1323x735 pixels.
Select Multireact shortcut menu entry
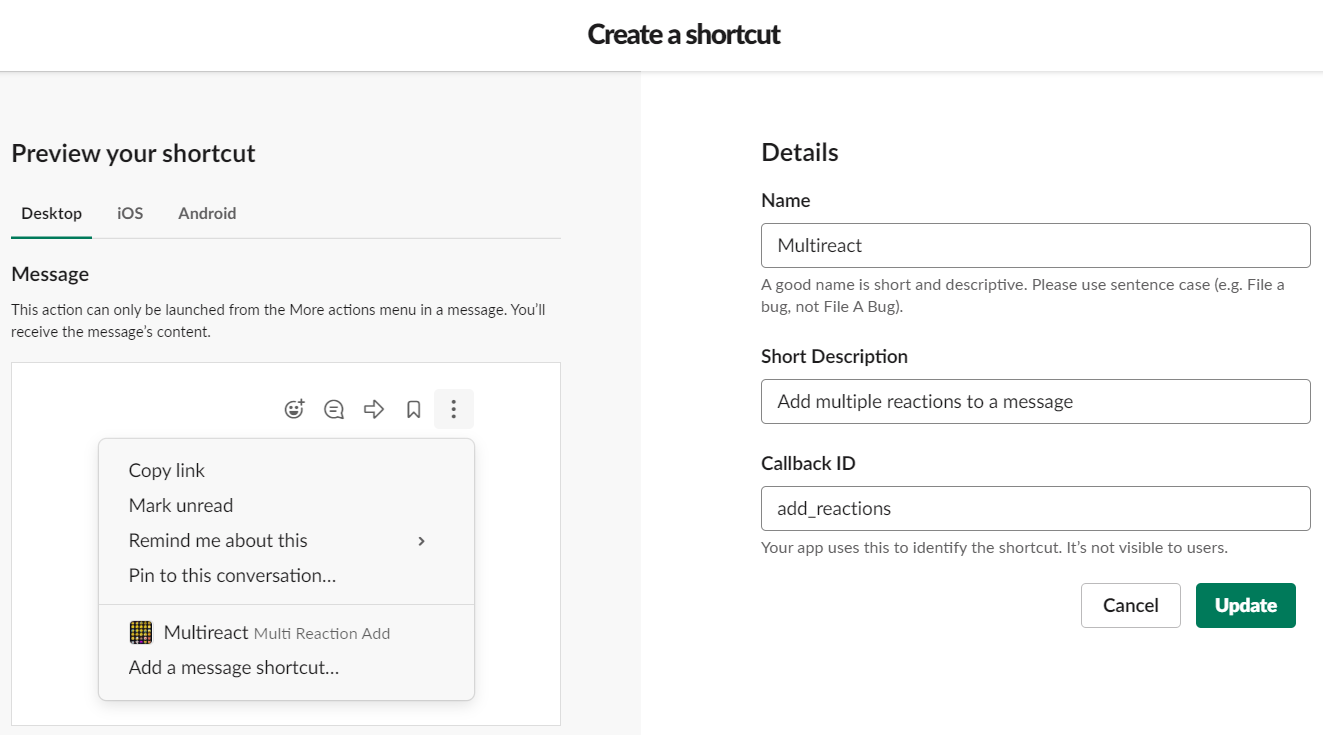286,633
